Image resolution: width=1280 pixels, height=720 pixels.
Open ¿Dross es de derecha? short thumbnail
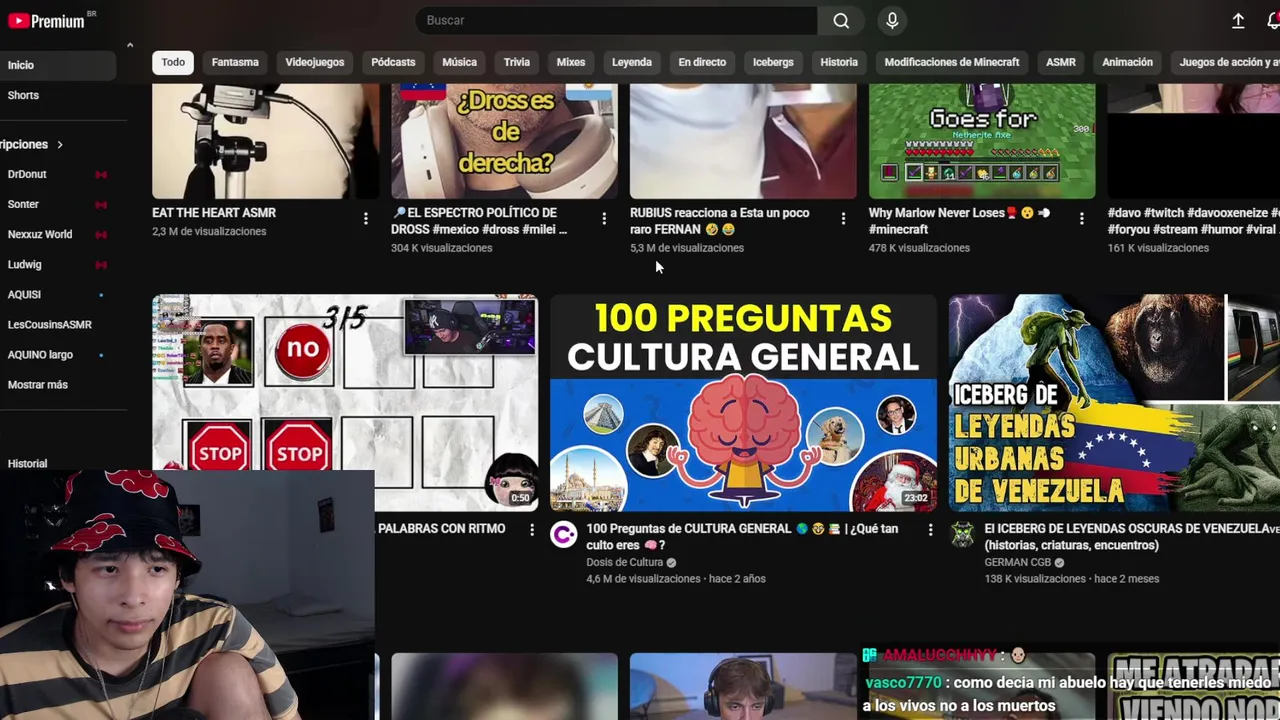[x=504, y=141]
